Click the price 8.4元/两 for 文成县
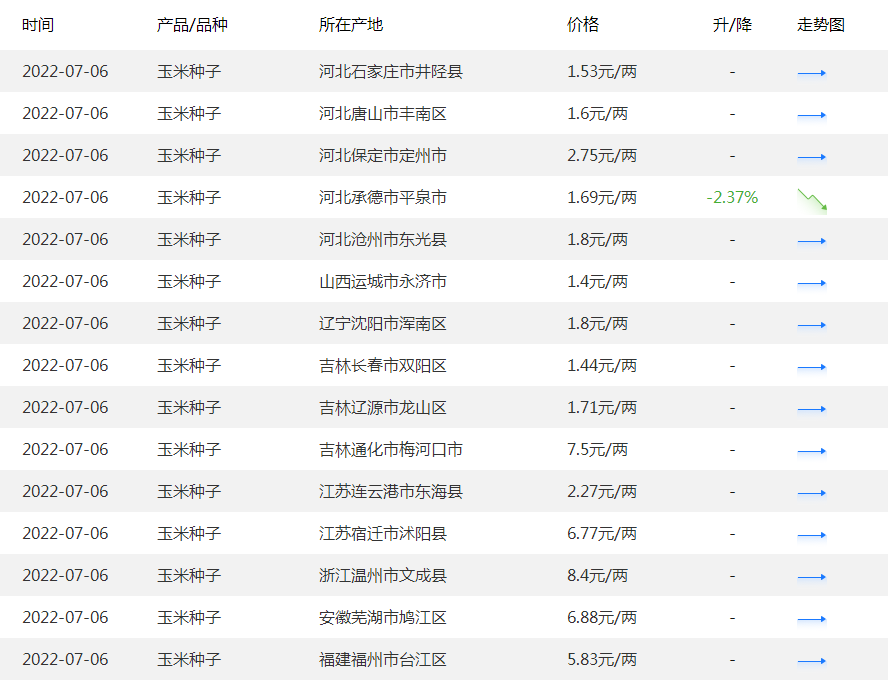The height and width of the screenshot is (680, 888). pos(598,576)
